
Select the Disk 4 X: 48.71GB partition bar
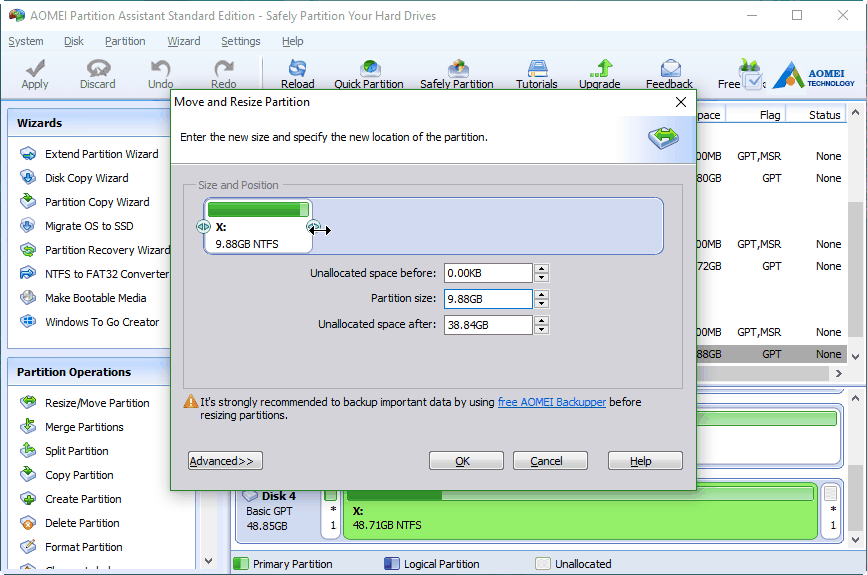pyautogui.click(x=581, y=511)
